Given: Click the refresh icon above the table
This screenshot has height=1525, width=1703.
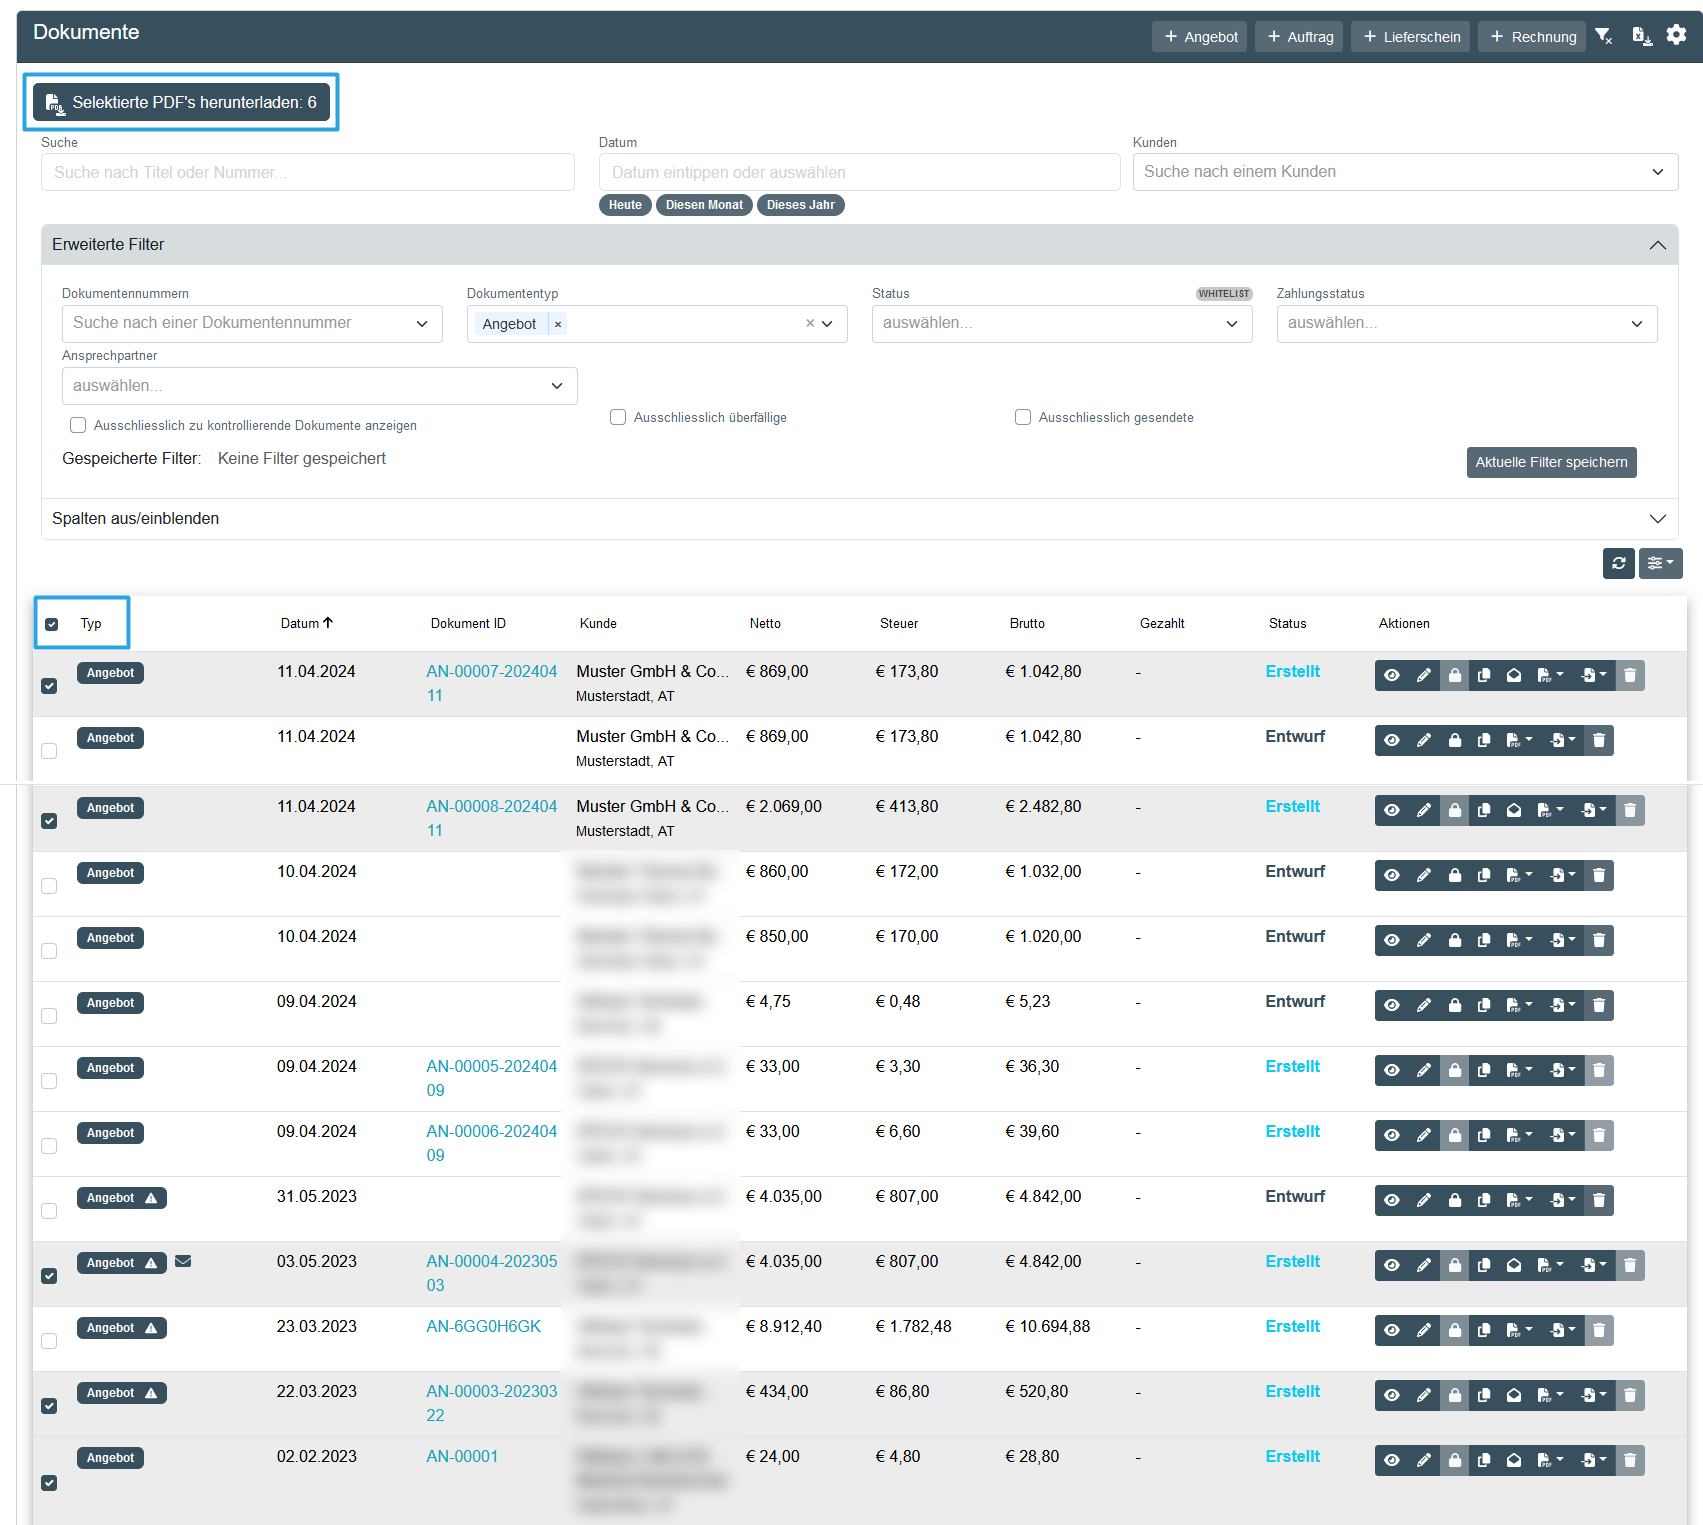Looking at the screenshot, I should 1618,563.
